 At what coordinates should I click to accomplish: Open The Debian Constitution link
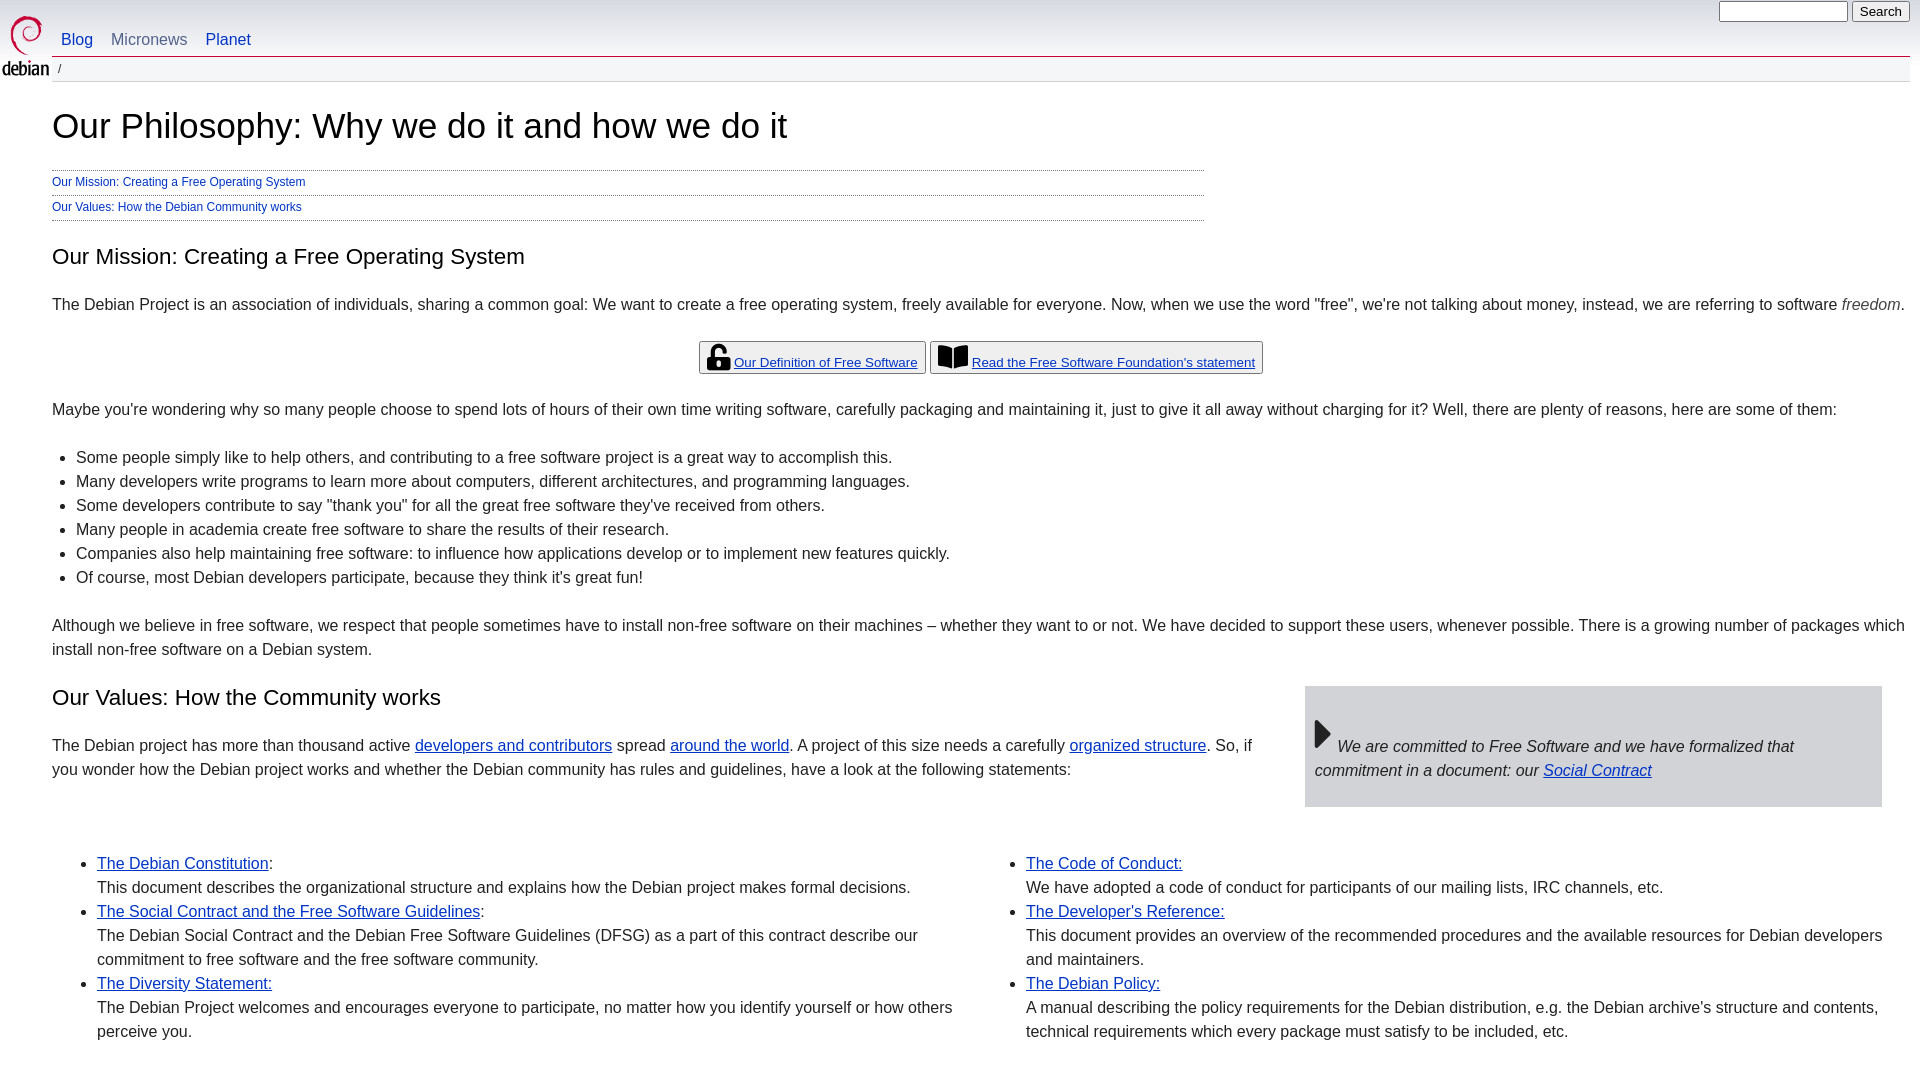pyautogui.click(x=183, y=864)
